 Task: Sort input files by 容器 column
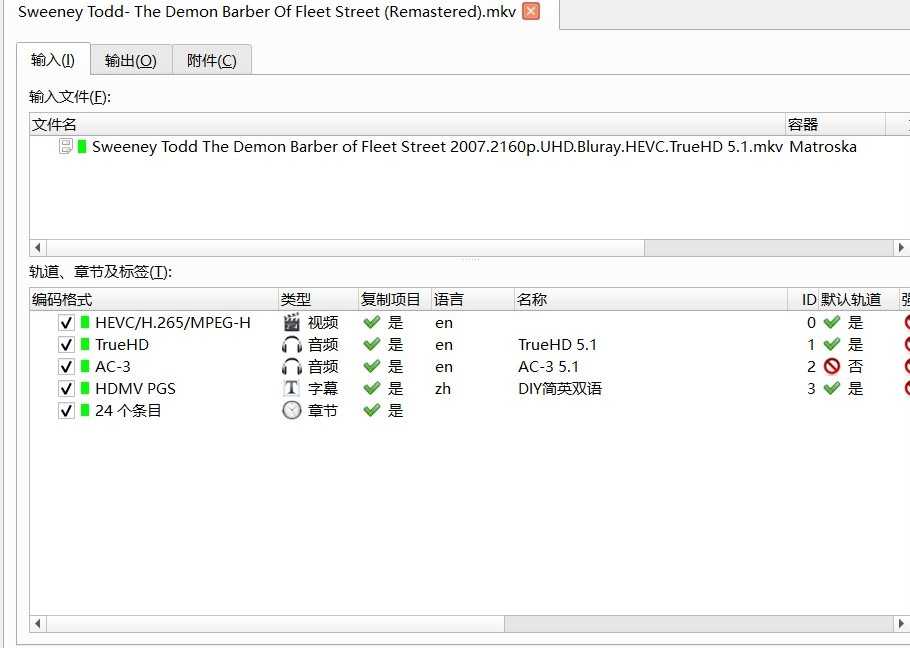click(x=836, y=124)
